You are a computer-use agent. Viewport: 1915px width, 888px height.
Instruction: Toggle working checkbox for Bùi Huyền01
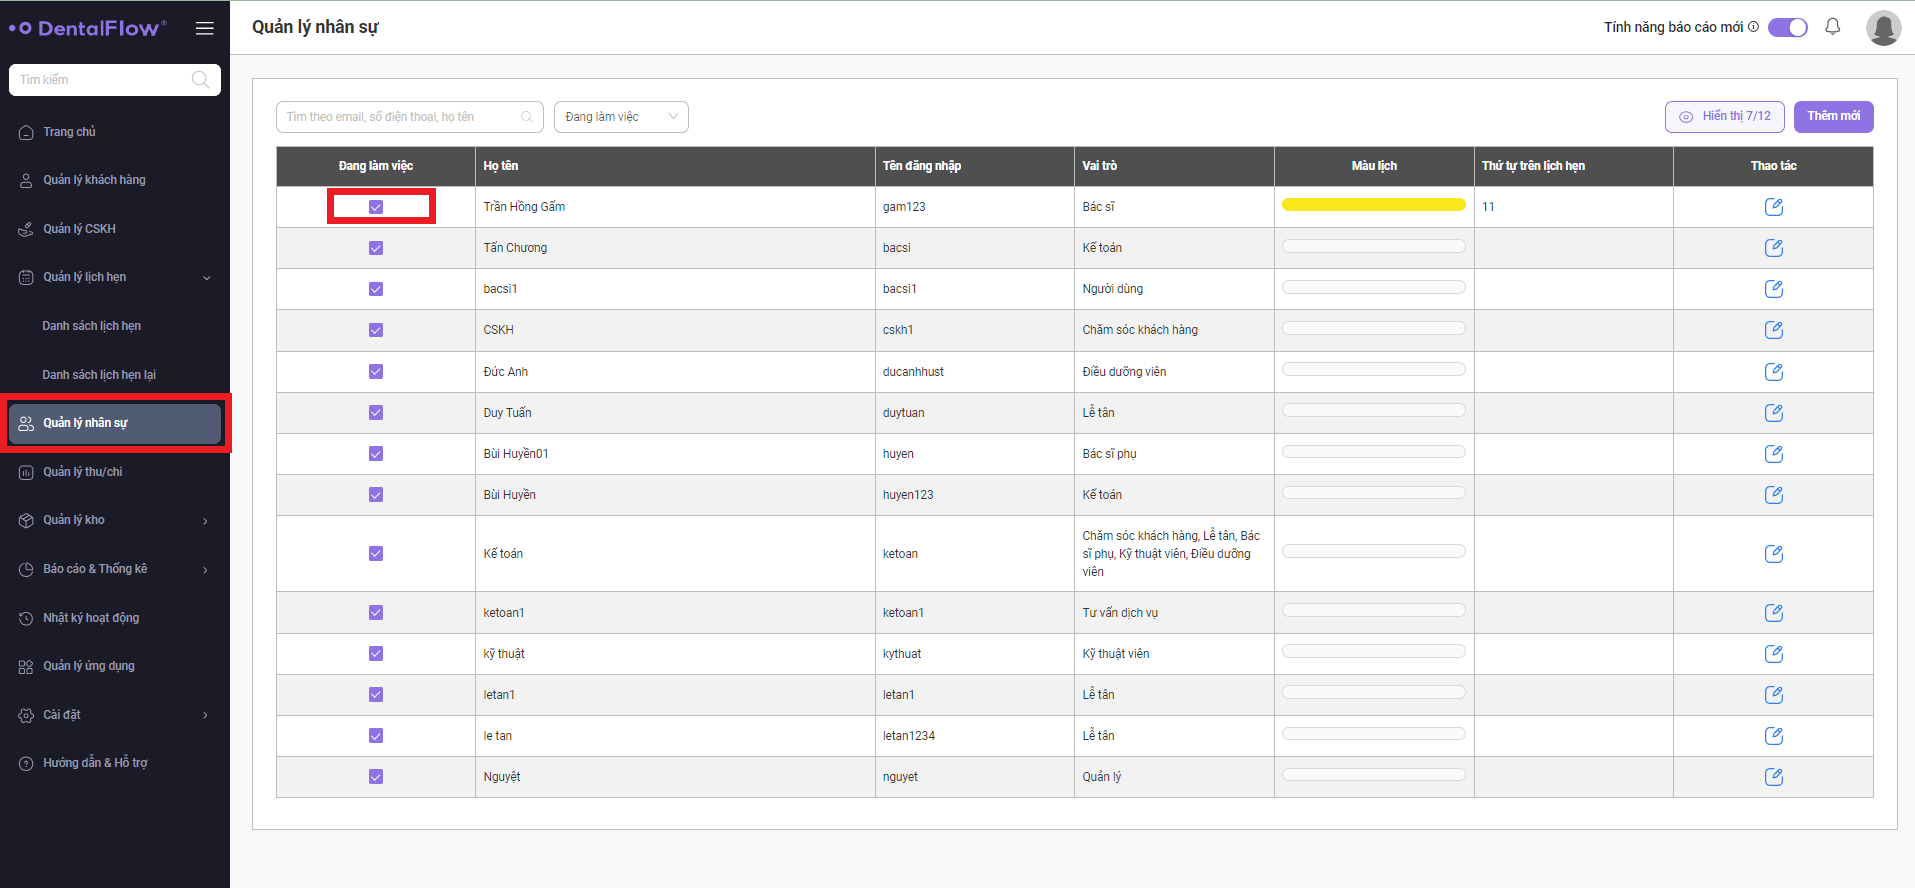click(376, 454)
